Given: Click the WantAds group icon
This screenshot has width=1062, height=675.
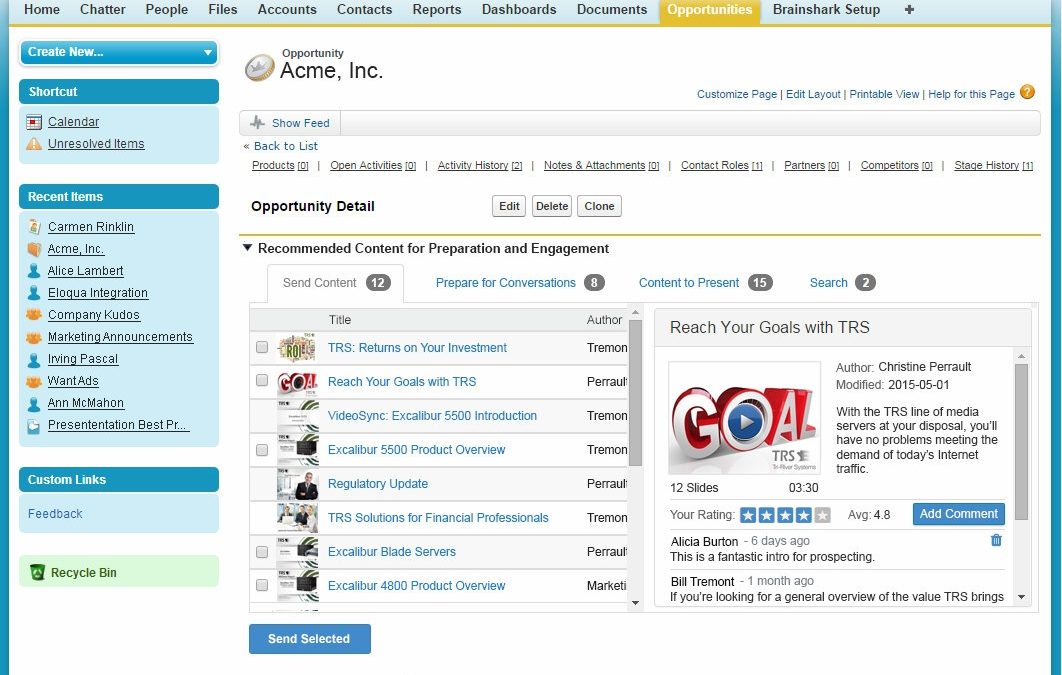Looking at the screenshot, I should click(34, 381).
